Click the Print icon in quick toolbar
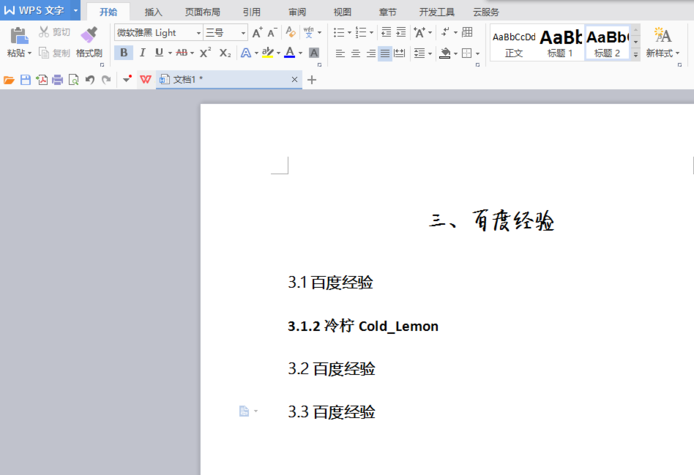The width and height of the screenshot is (694, 475). (58, 80)
